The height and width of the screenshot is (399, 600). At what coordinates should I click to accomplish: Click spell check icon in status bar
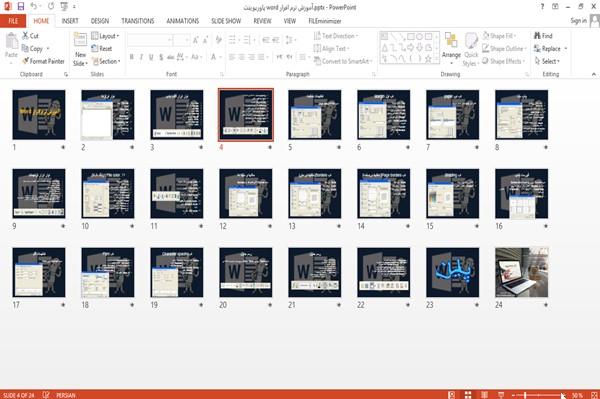[x=46, y=395]
